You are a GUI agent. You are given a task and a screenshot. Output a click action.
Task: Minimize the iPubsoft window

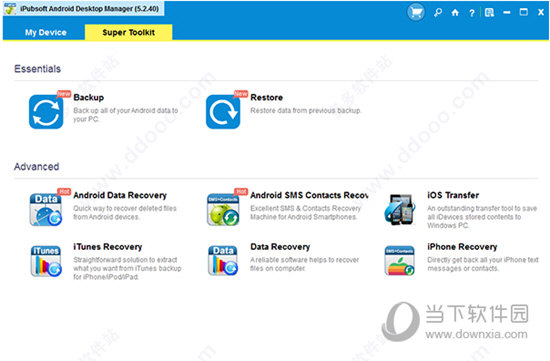click(x=507, y=13)
